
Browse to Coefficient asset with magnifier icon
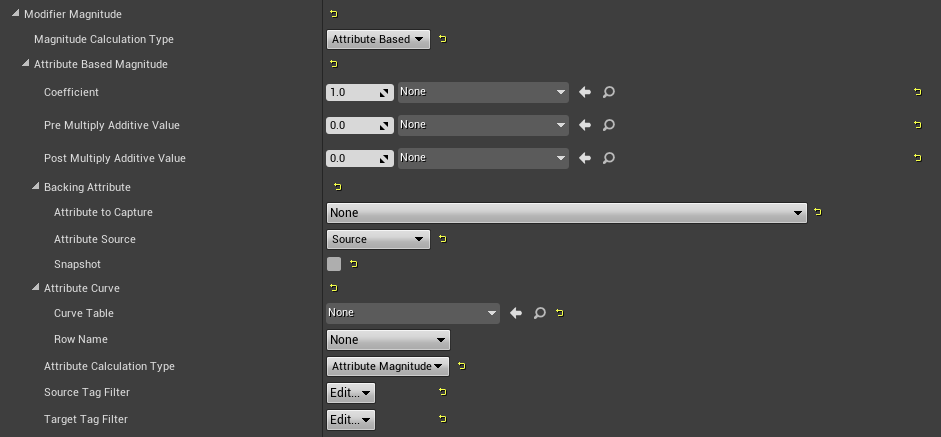(x=609, y=92)
